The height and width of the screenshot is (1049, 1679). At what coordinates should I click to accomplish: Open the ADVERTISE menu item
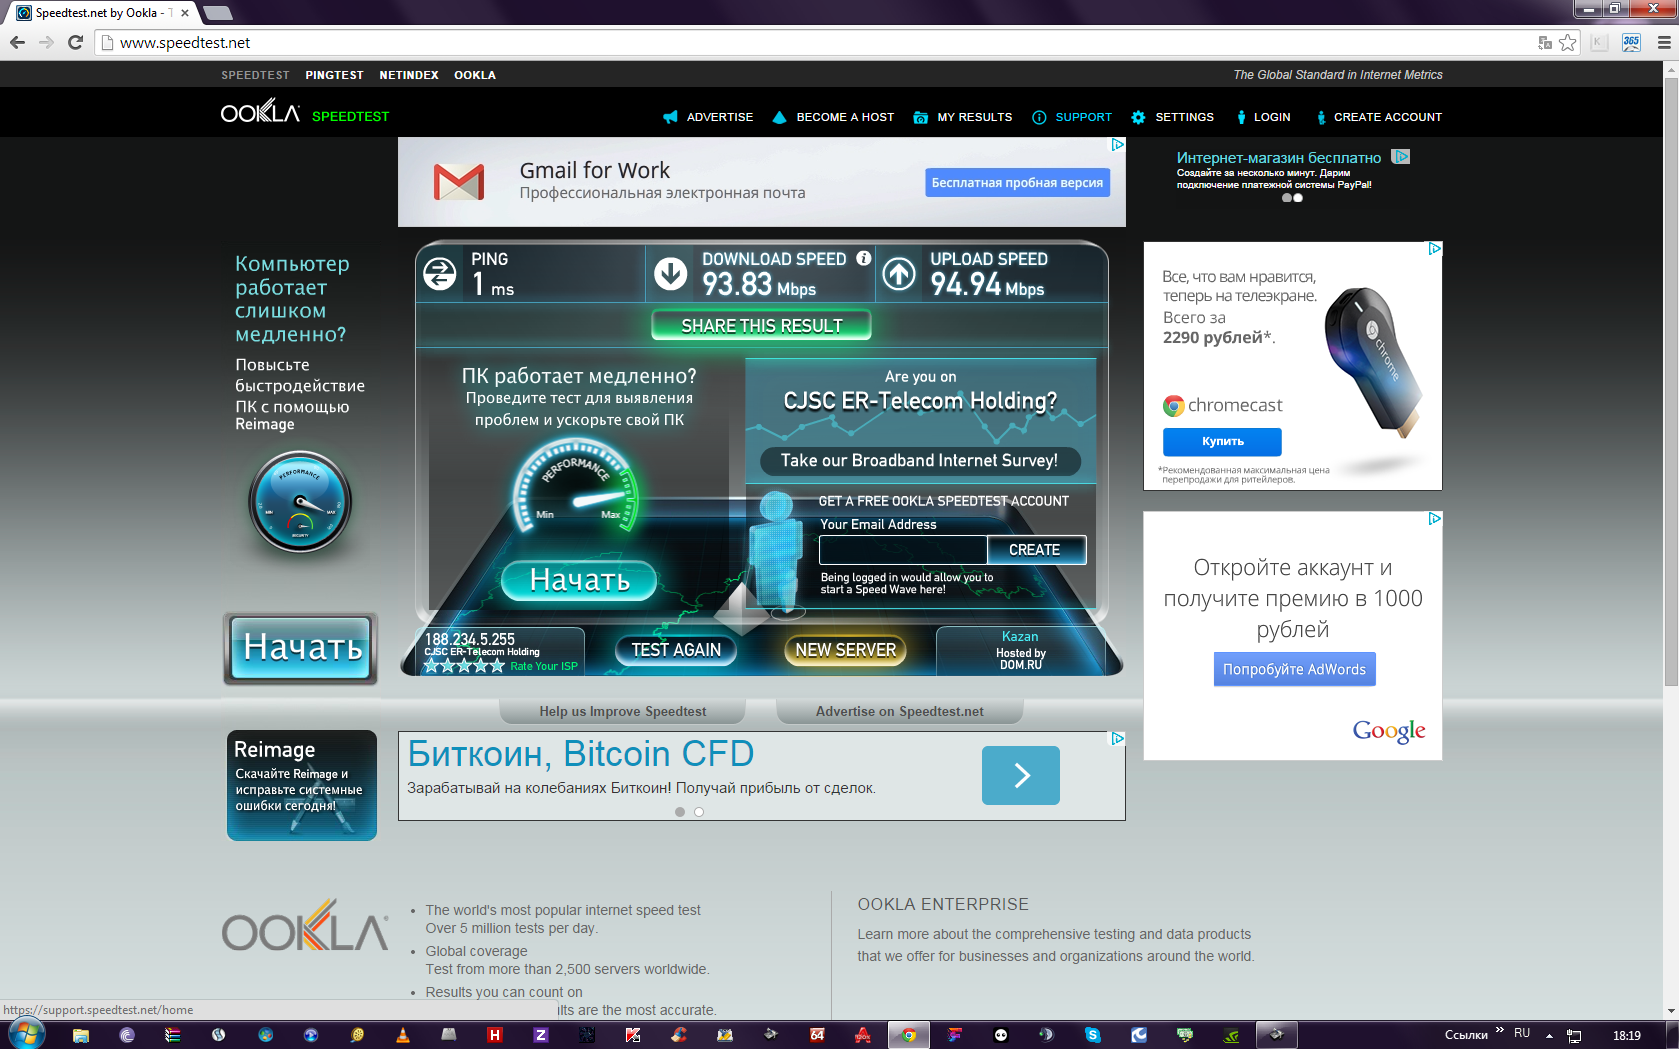point(708,117)
